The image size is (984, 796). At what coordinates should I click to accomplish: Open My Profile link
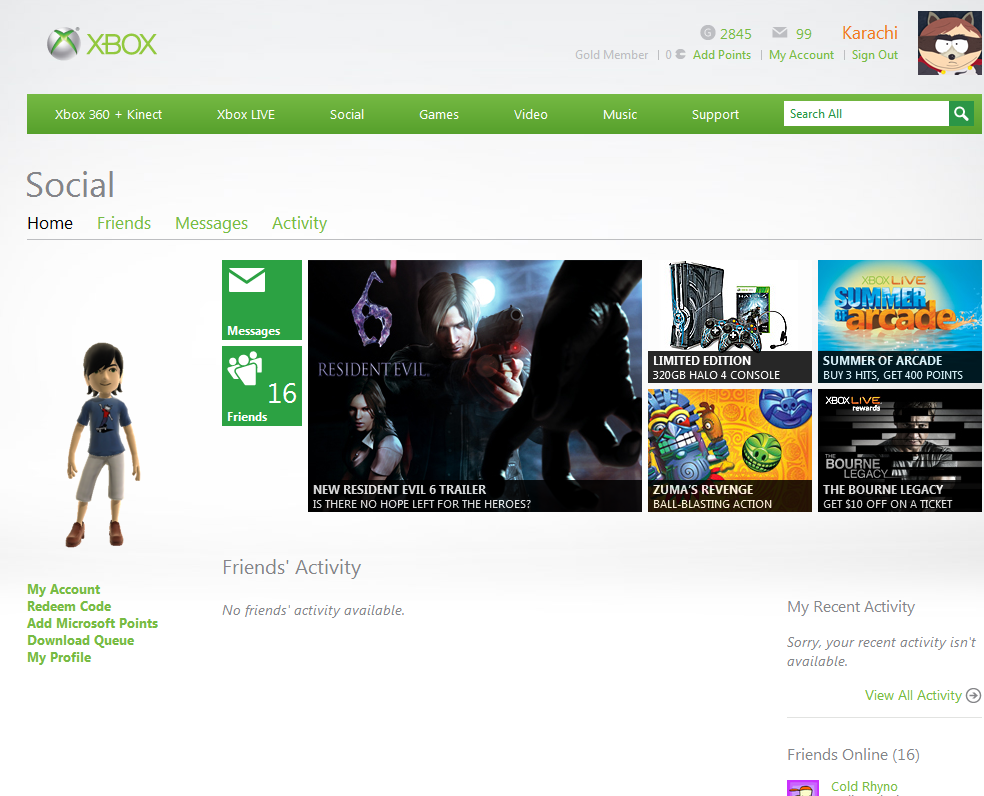pyautogui.click(x=59, y=657)
